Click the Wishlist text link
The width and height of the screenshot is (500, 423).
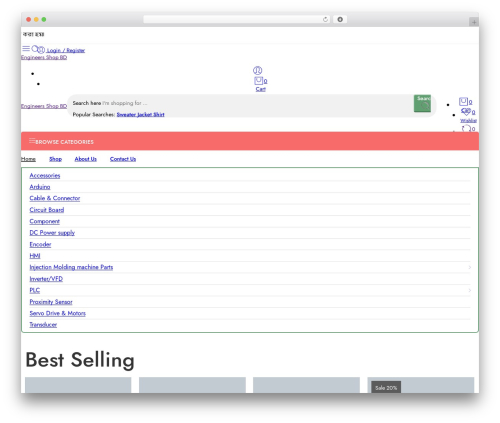[468, 120]
